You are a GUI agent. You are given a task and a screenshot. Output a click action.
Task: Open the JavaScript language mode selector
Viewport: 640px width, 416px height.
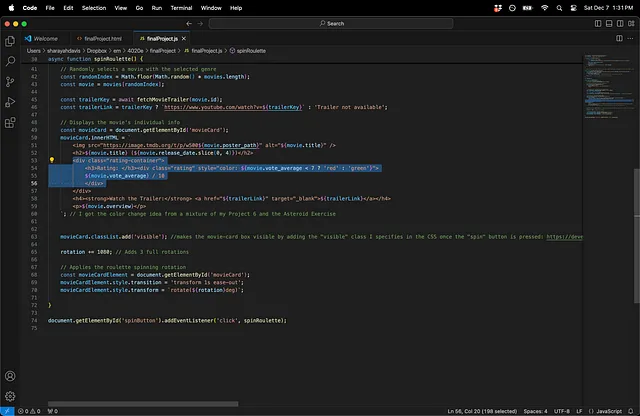pos(607,411)
